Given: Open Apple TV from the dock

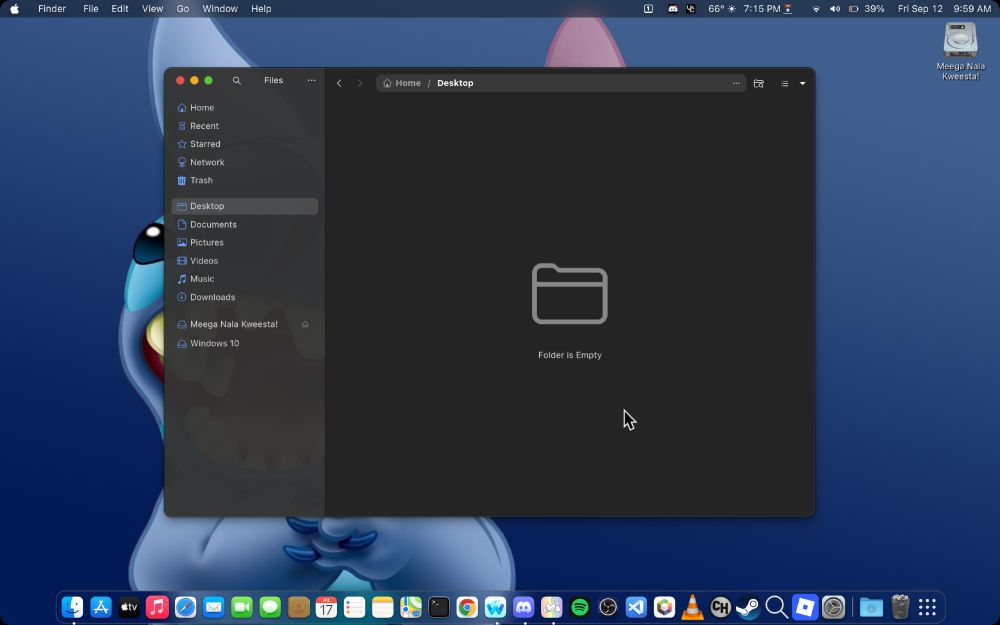Looking at the screenshot, I should (x=129, y=607).
